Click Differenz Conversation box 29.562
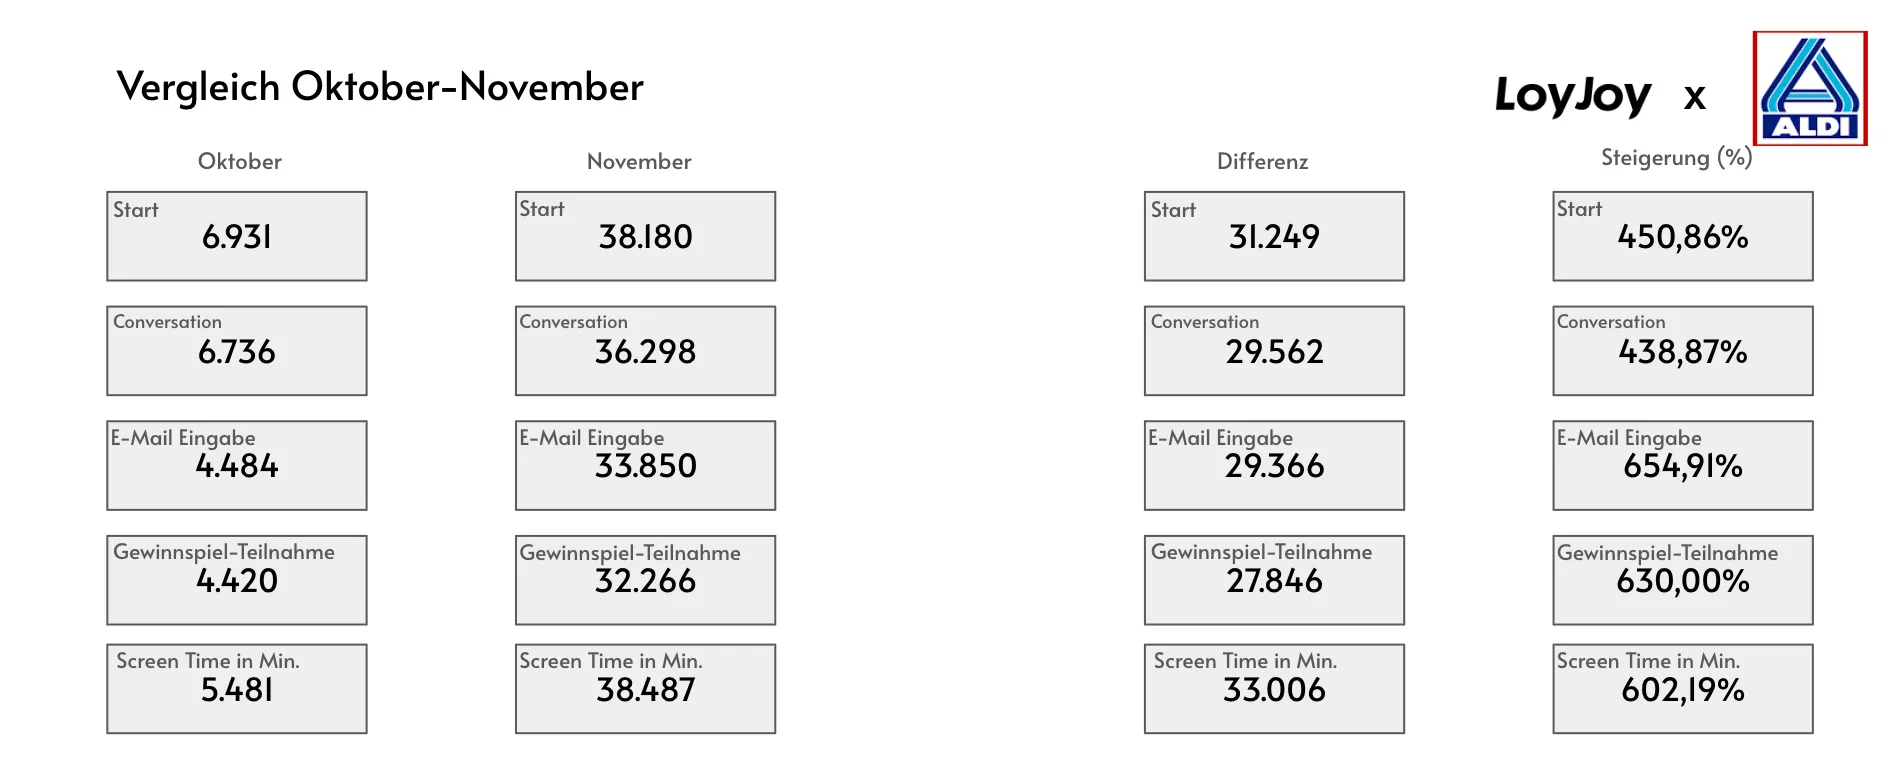 [x=1274, y=351]
